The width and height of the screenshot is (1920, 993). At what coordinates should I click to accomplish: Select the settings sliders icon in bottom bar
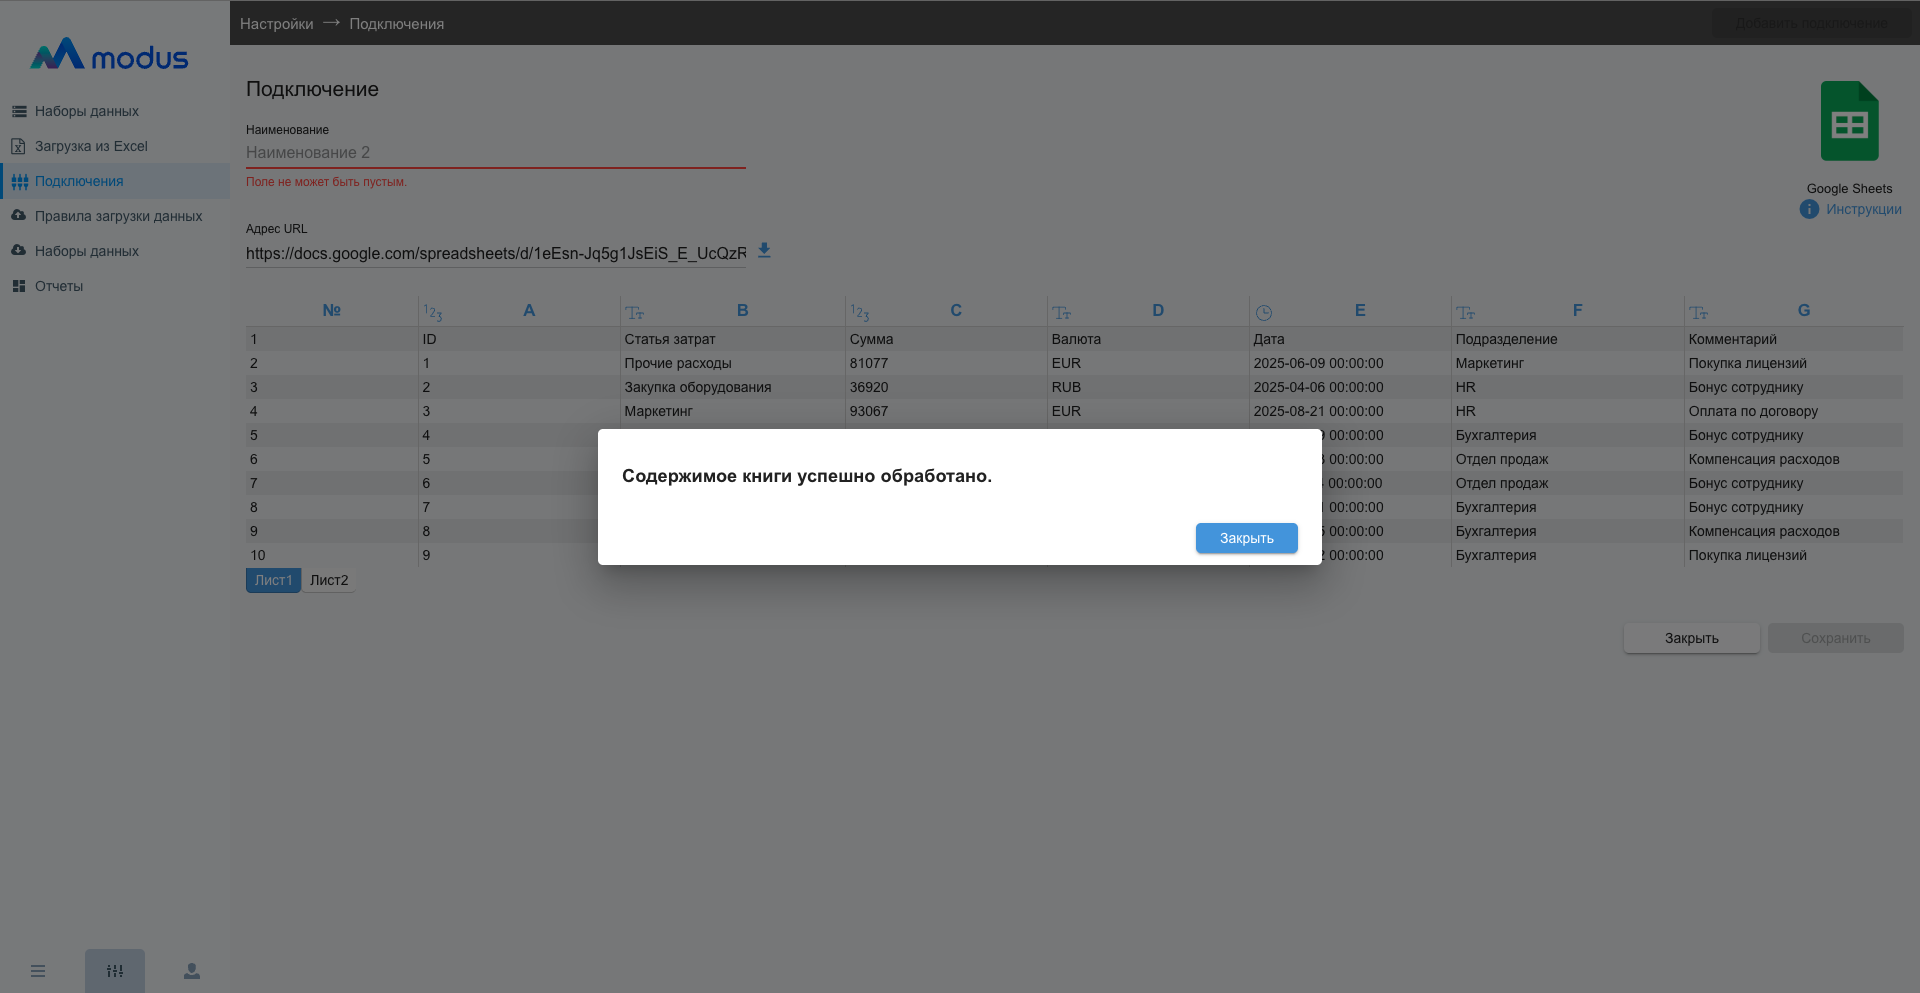tap(115, 971)
